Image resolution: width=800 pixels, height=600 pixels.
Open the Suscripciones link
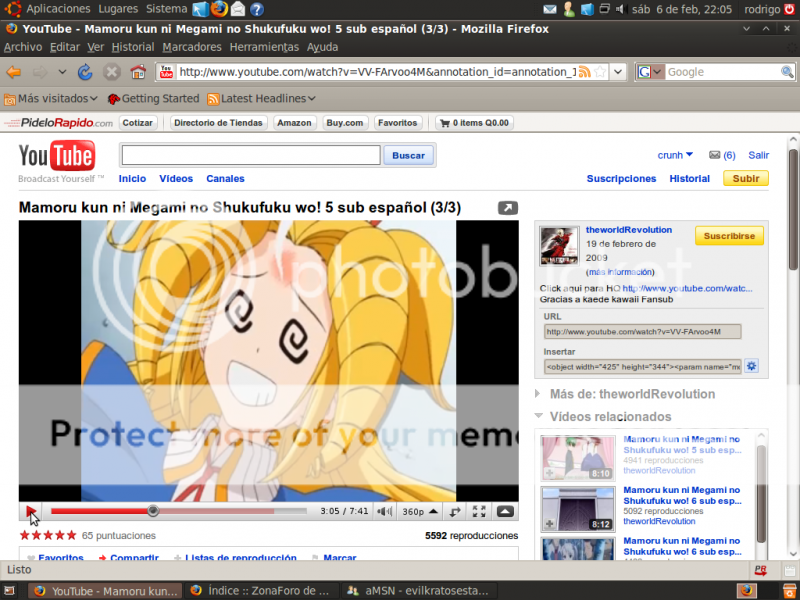tap(621, 179)
